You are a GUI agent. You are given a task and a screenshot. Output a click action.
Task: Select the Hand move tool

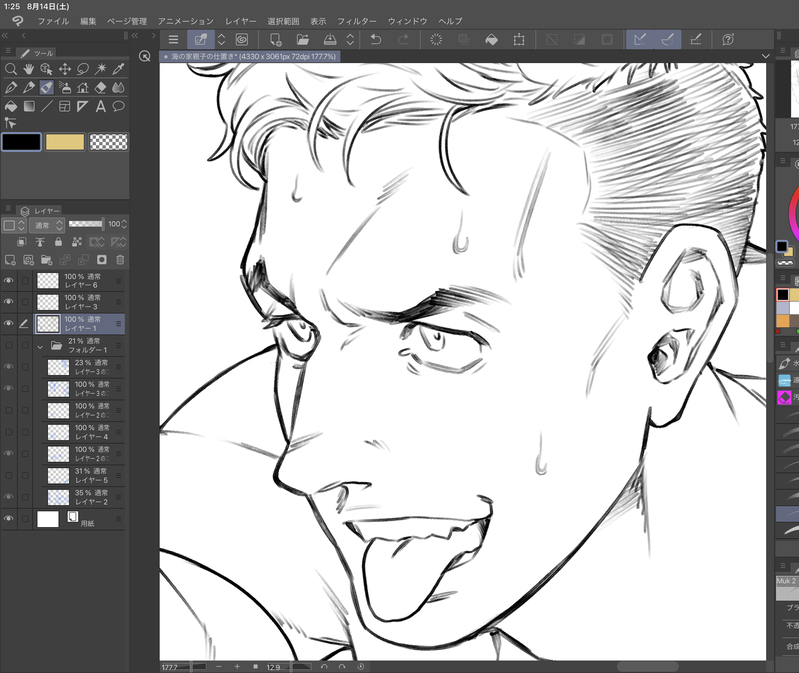[x=29, y=69]
